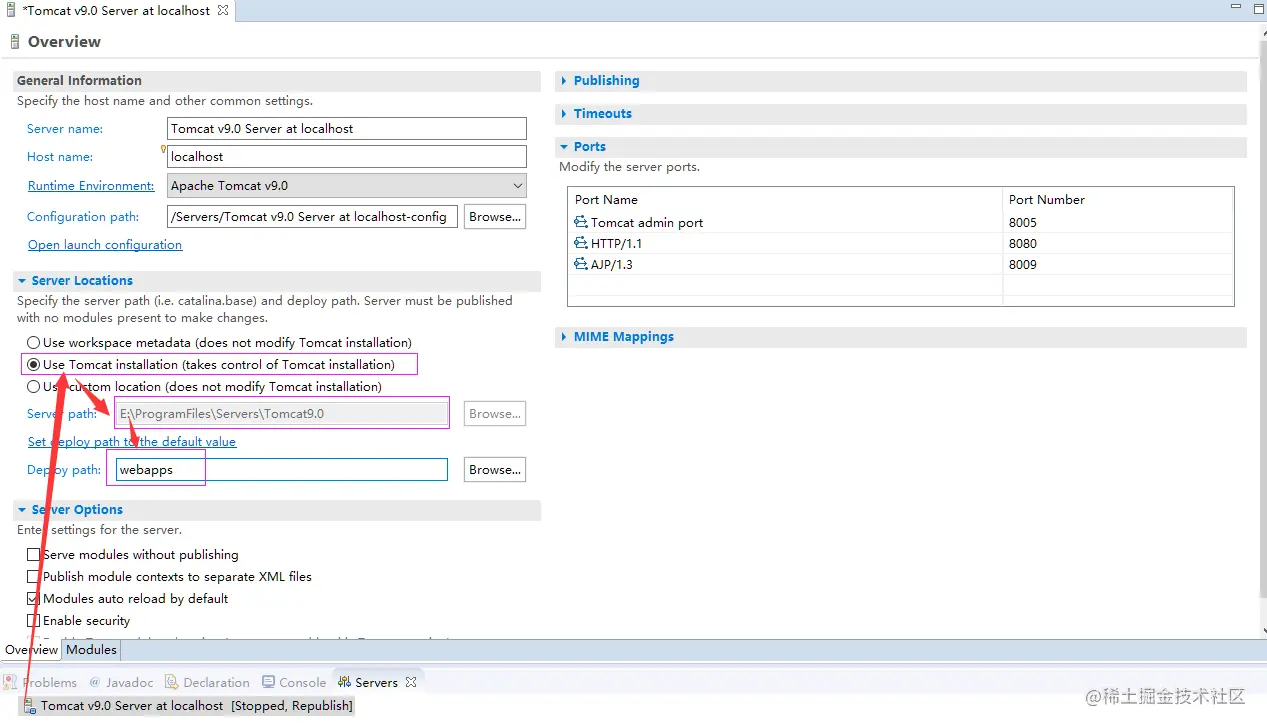Minimize the editor area
Screen dimensions: 1267x728
pyautogui.click(x=1236, y=7)
